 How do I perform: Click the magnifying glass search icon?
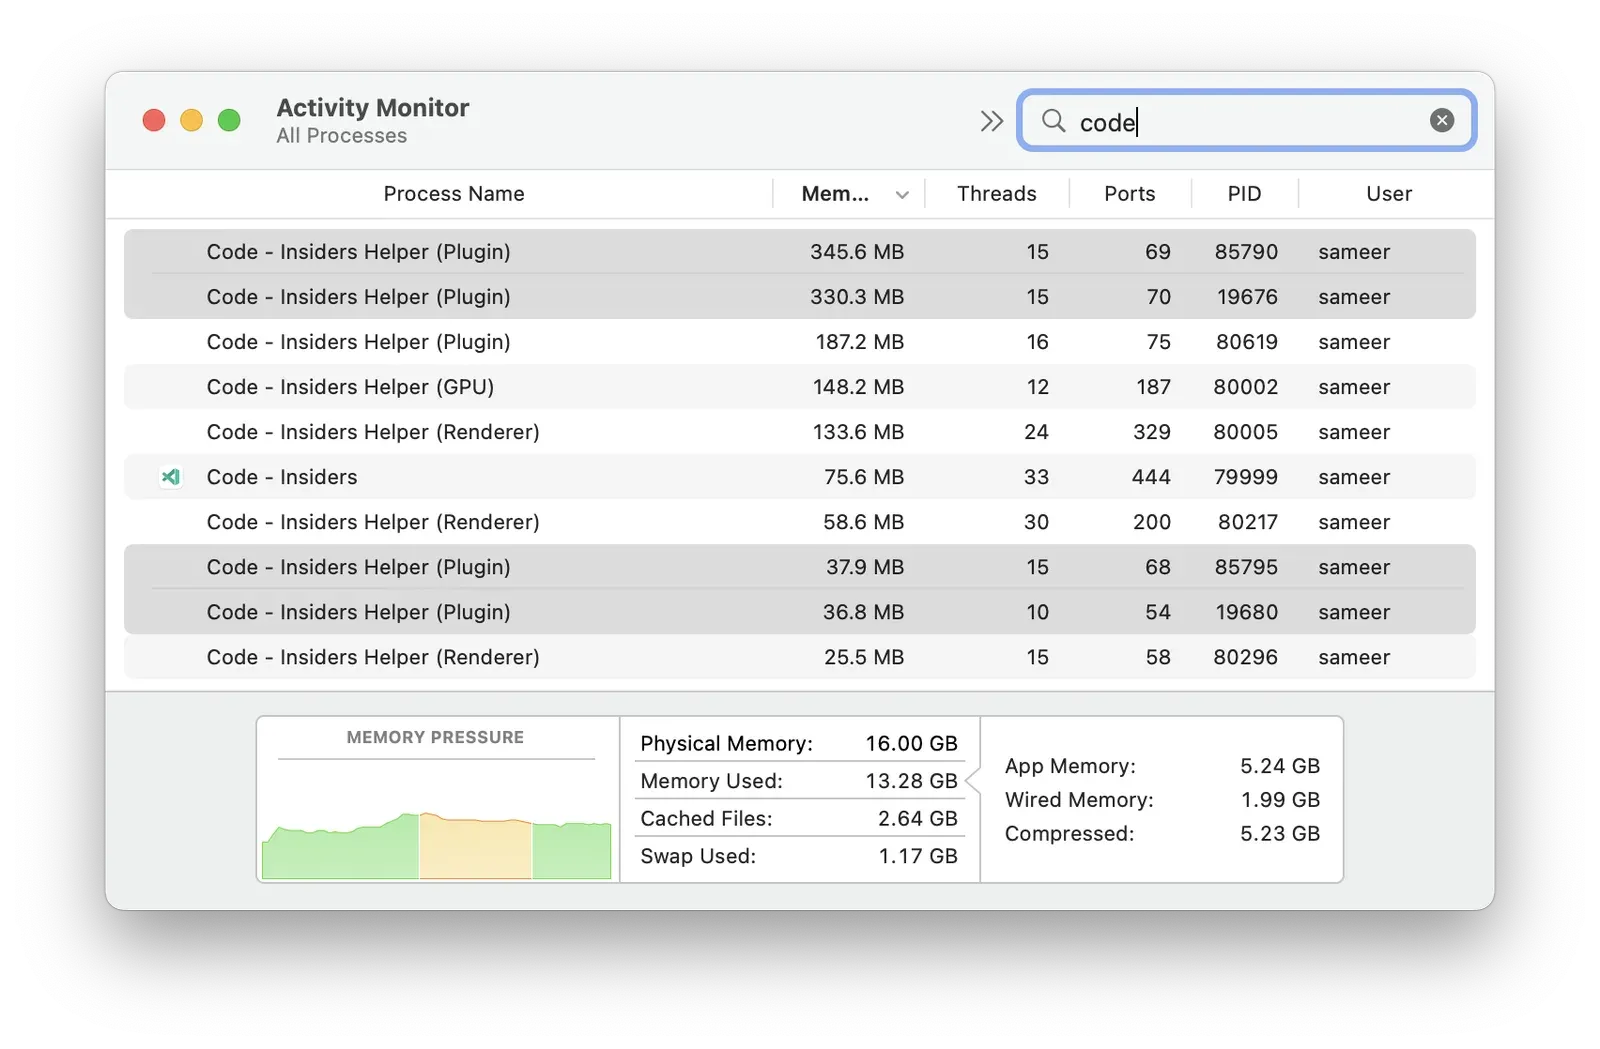pos(1053,121)
